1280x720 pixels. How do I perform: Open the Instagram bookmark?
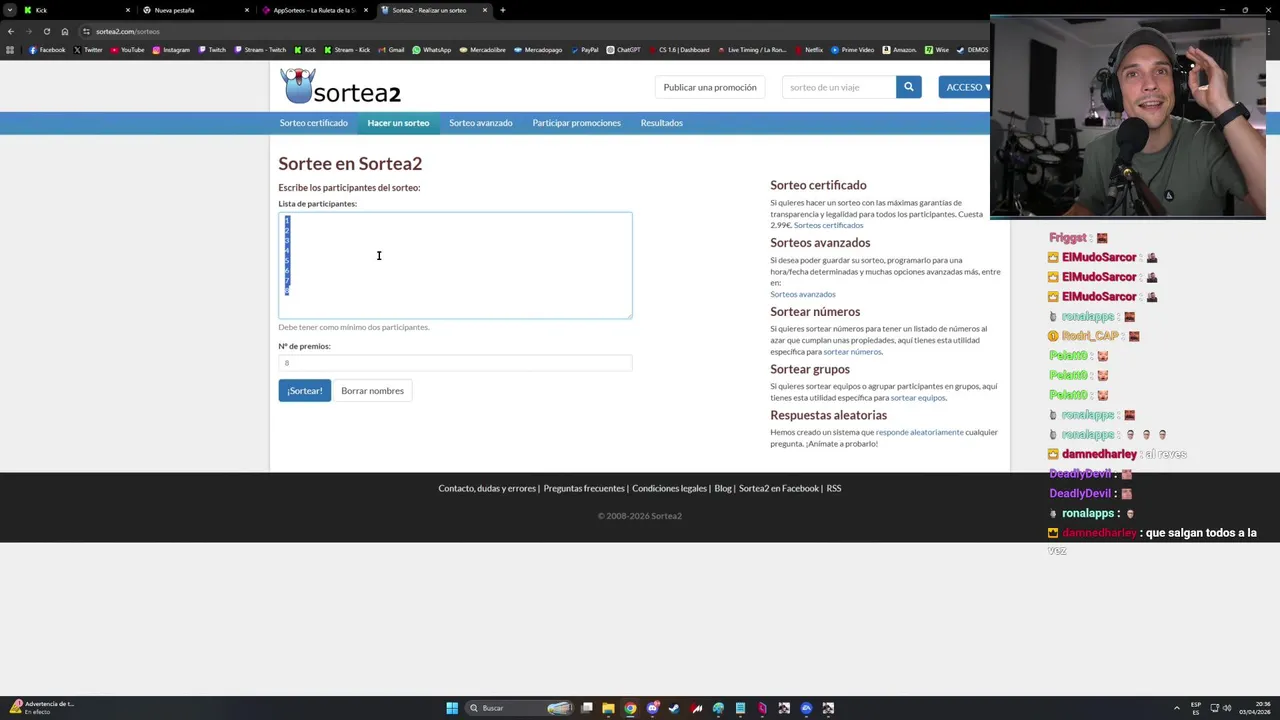(x=171, y=50)
